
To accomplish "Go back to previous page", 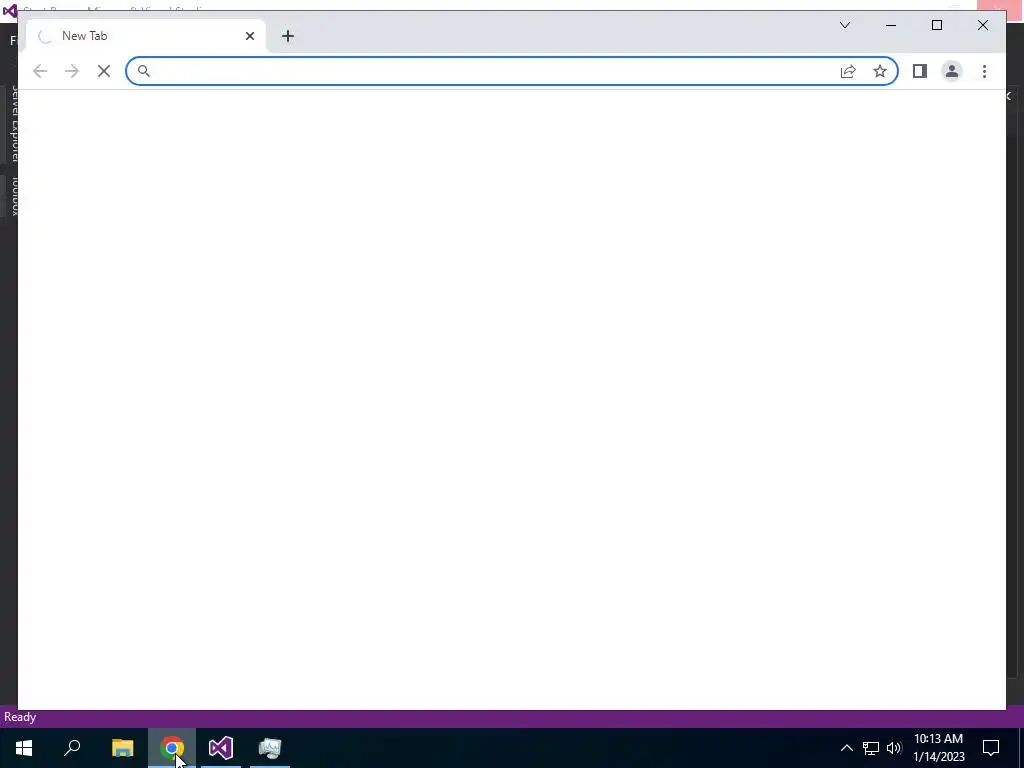I will (x=40, y=71).
